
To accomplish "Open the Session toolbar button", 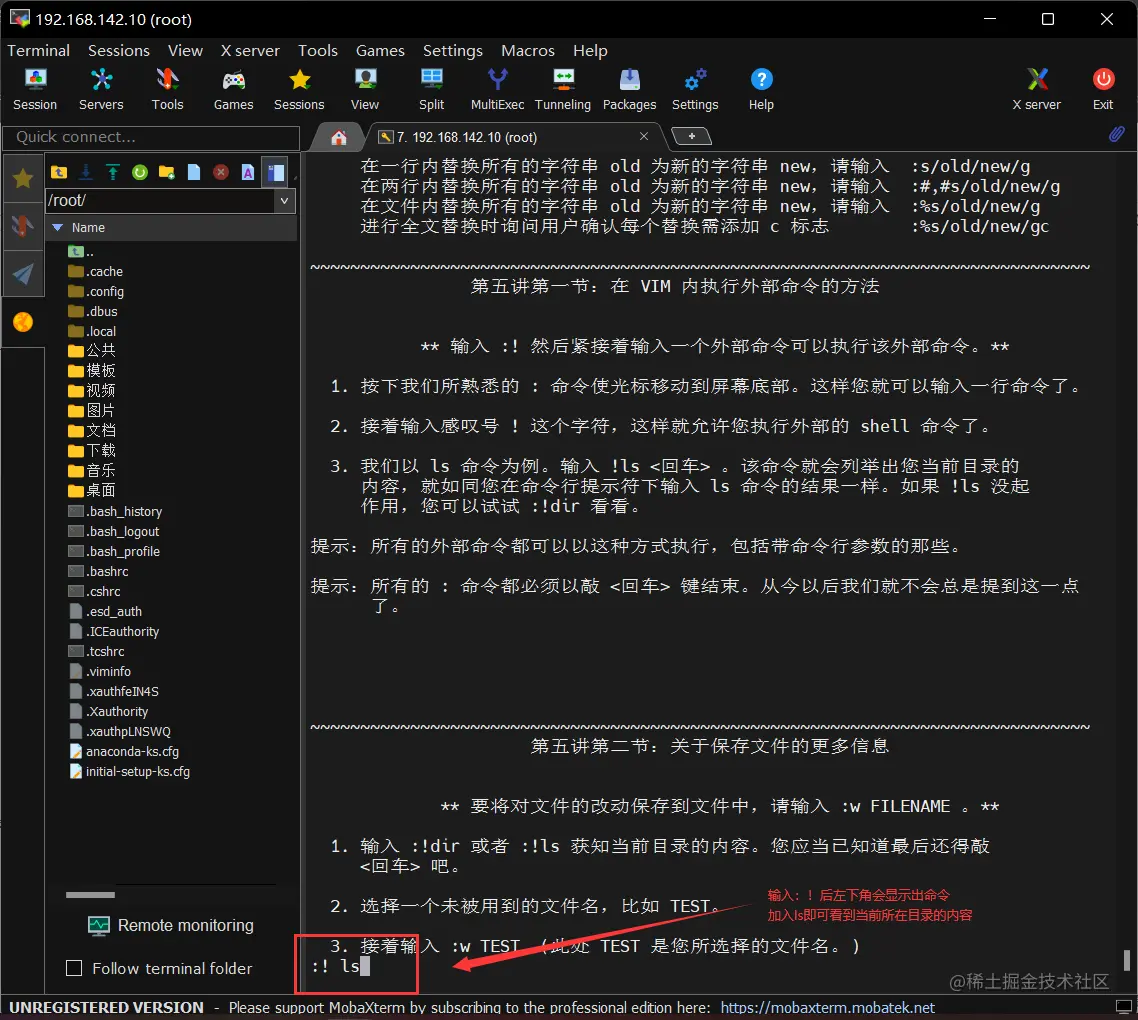I will [x=35, y=89].
